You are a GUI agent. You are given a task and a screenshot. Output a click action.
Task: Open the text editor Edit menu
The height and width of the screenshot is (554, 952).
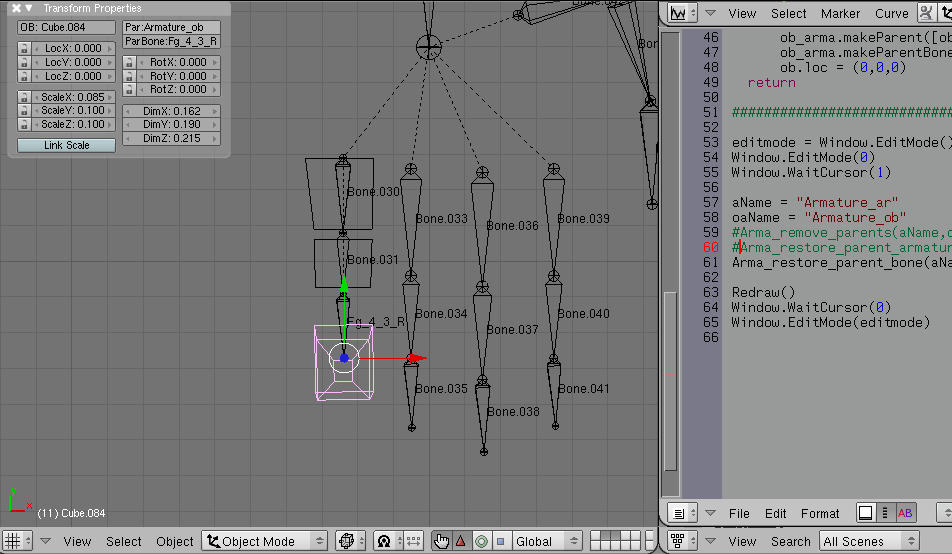[775, 514]
